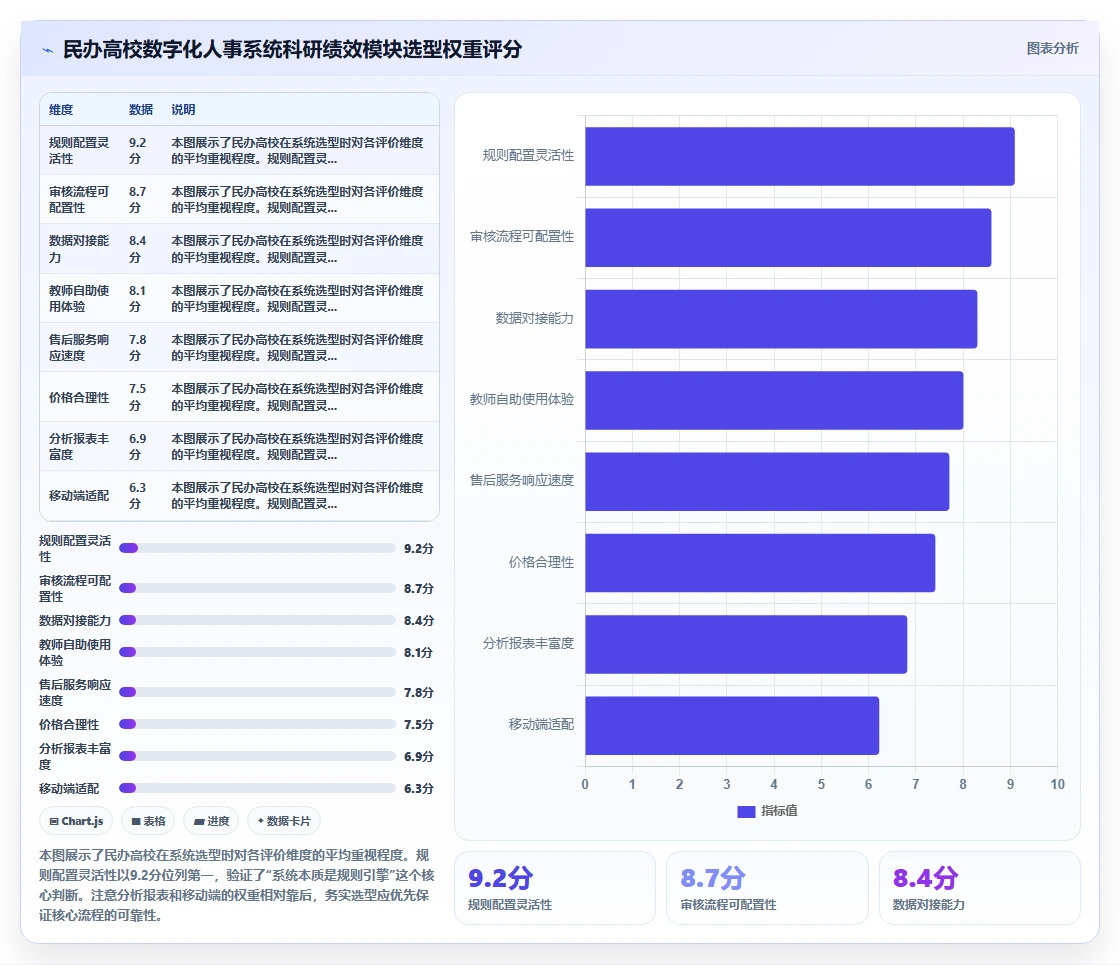
Task: Click the 数据对接能力 chart bar
Action: pos(781,319)
